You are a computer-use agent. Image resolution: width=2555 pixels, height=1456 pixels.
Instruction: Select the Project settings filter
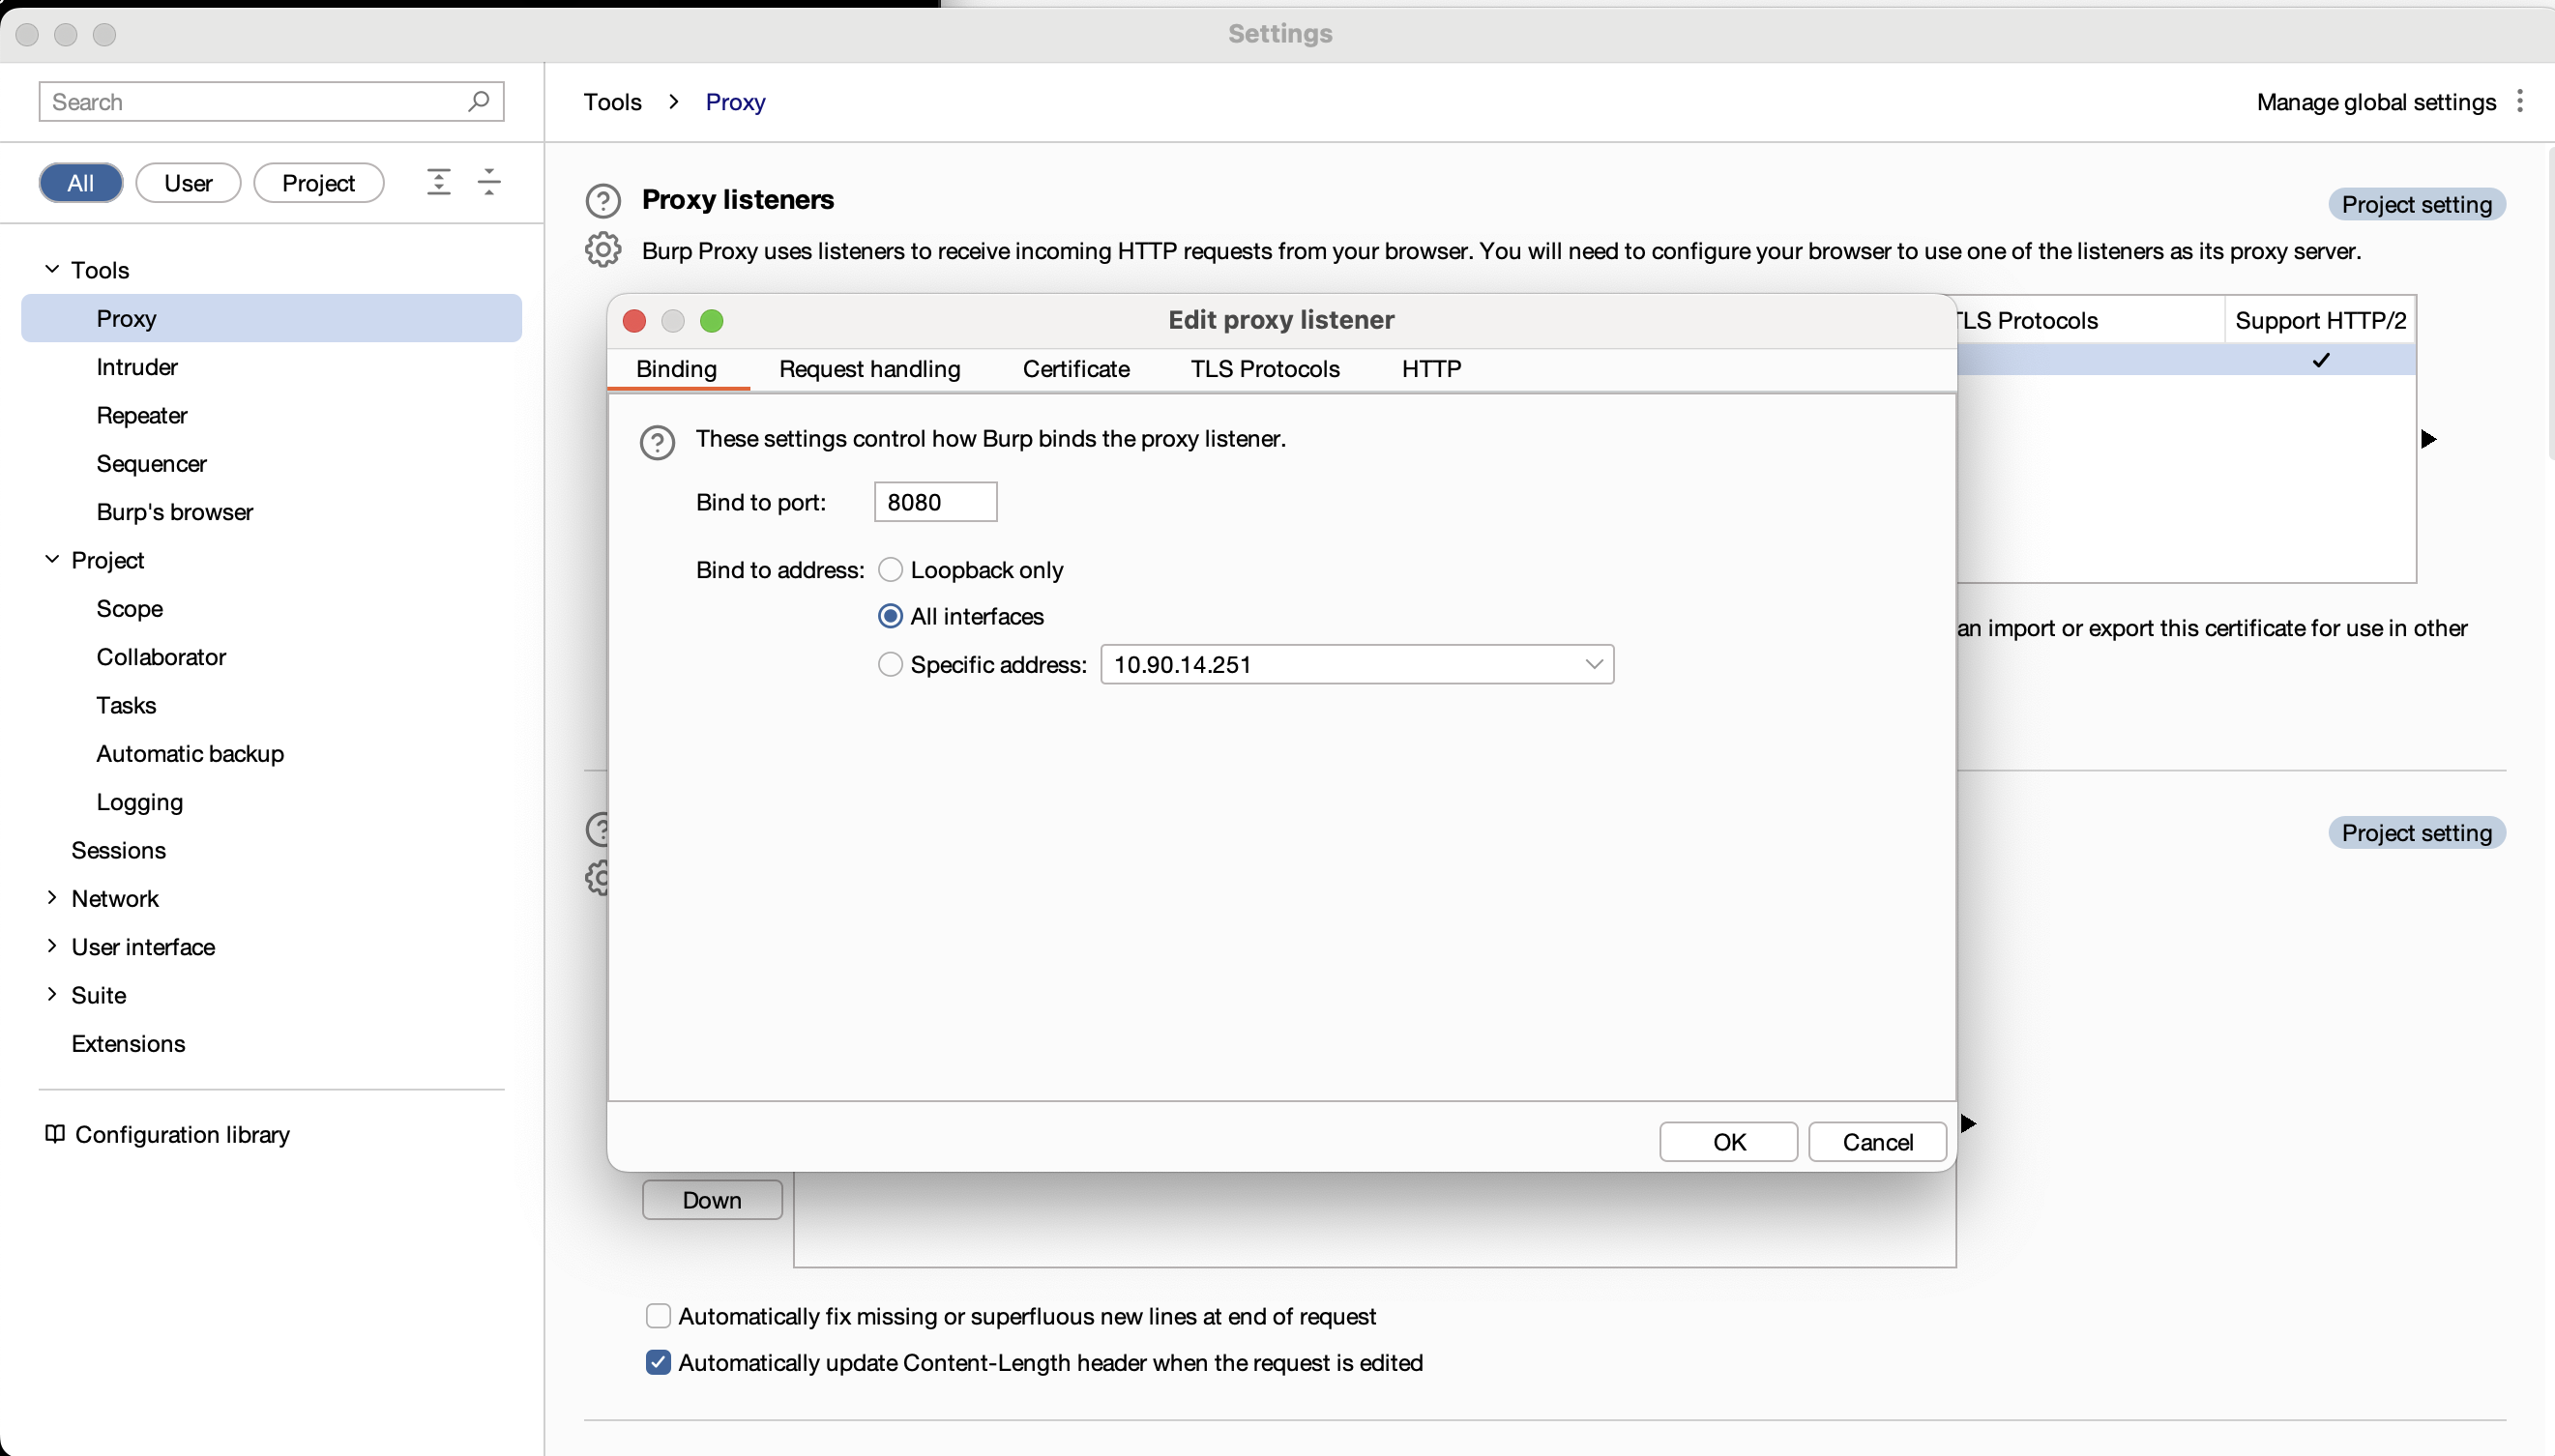click(x=318, y=183)
